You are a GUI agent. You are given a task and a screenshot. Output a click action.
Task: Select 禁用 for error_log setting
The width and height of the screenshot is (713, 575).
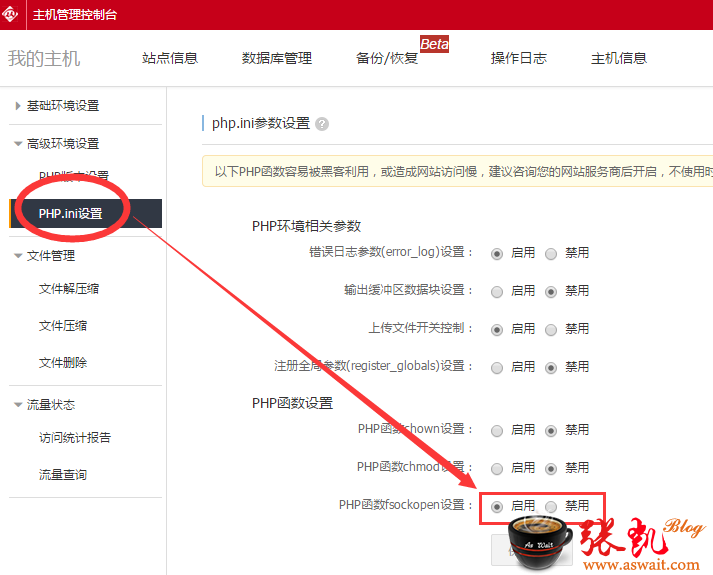tap(551, 254)
